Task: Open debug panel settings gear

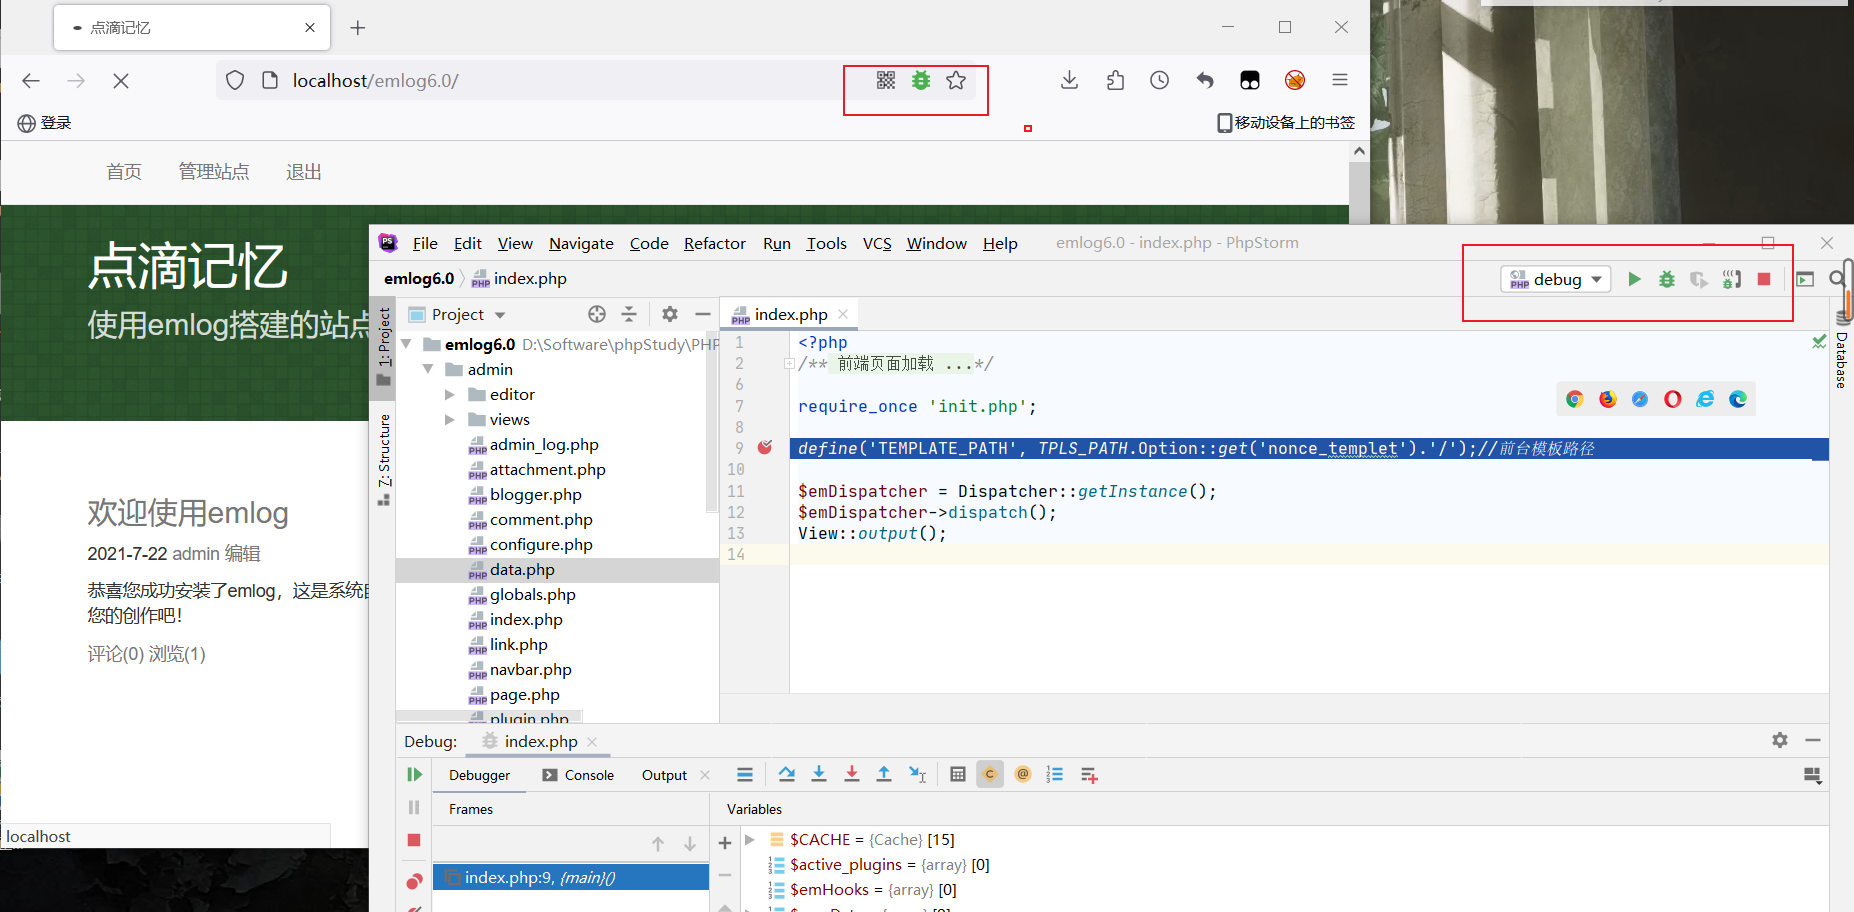Action: (1780, 740)
